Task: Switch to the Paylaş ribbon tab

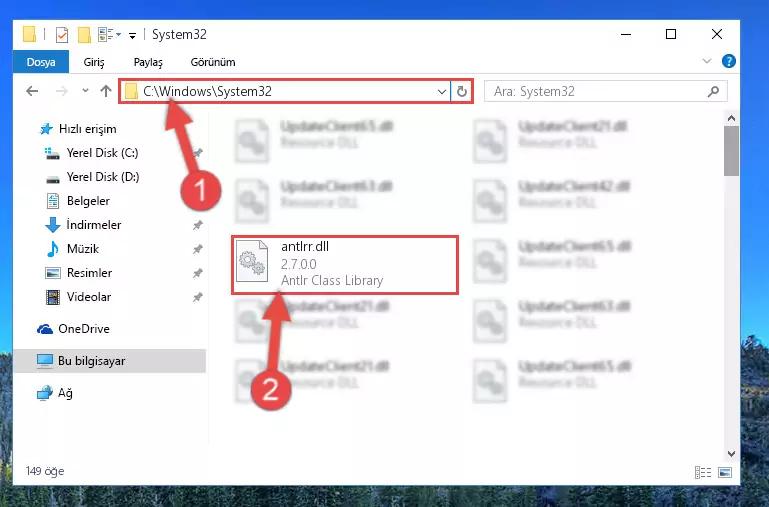Action: tap(148, 62)
